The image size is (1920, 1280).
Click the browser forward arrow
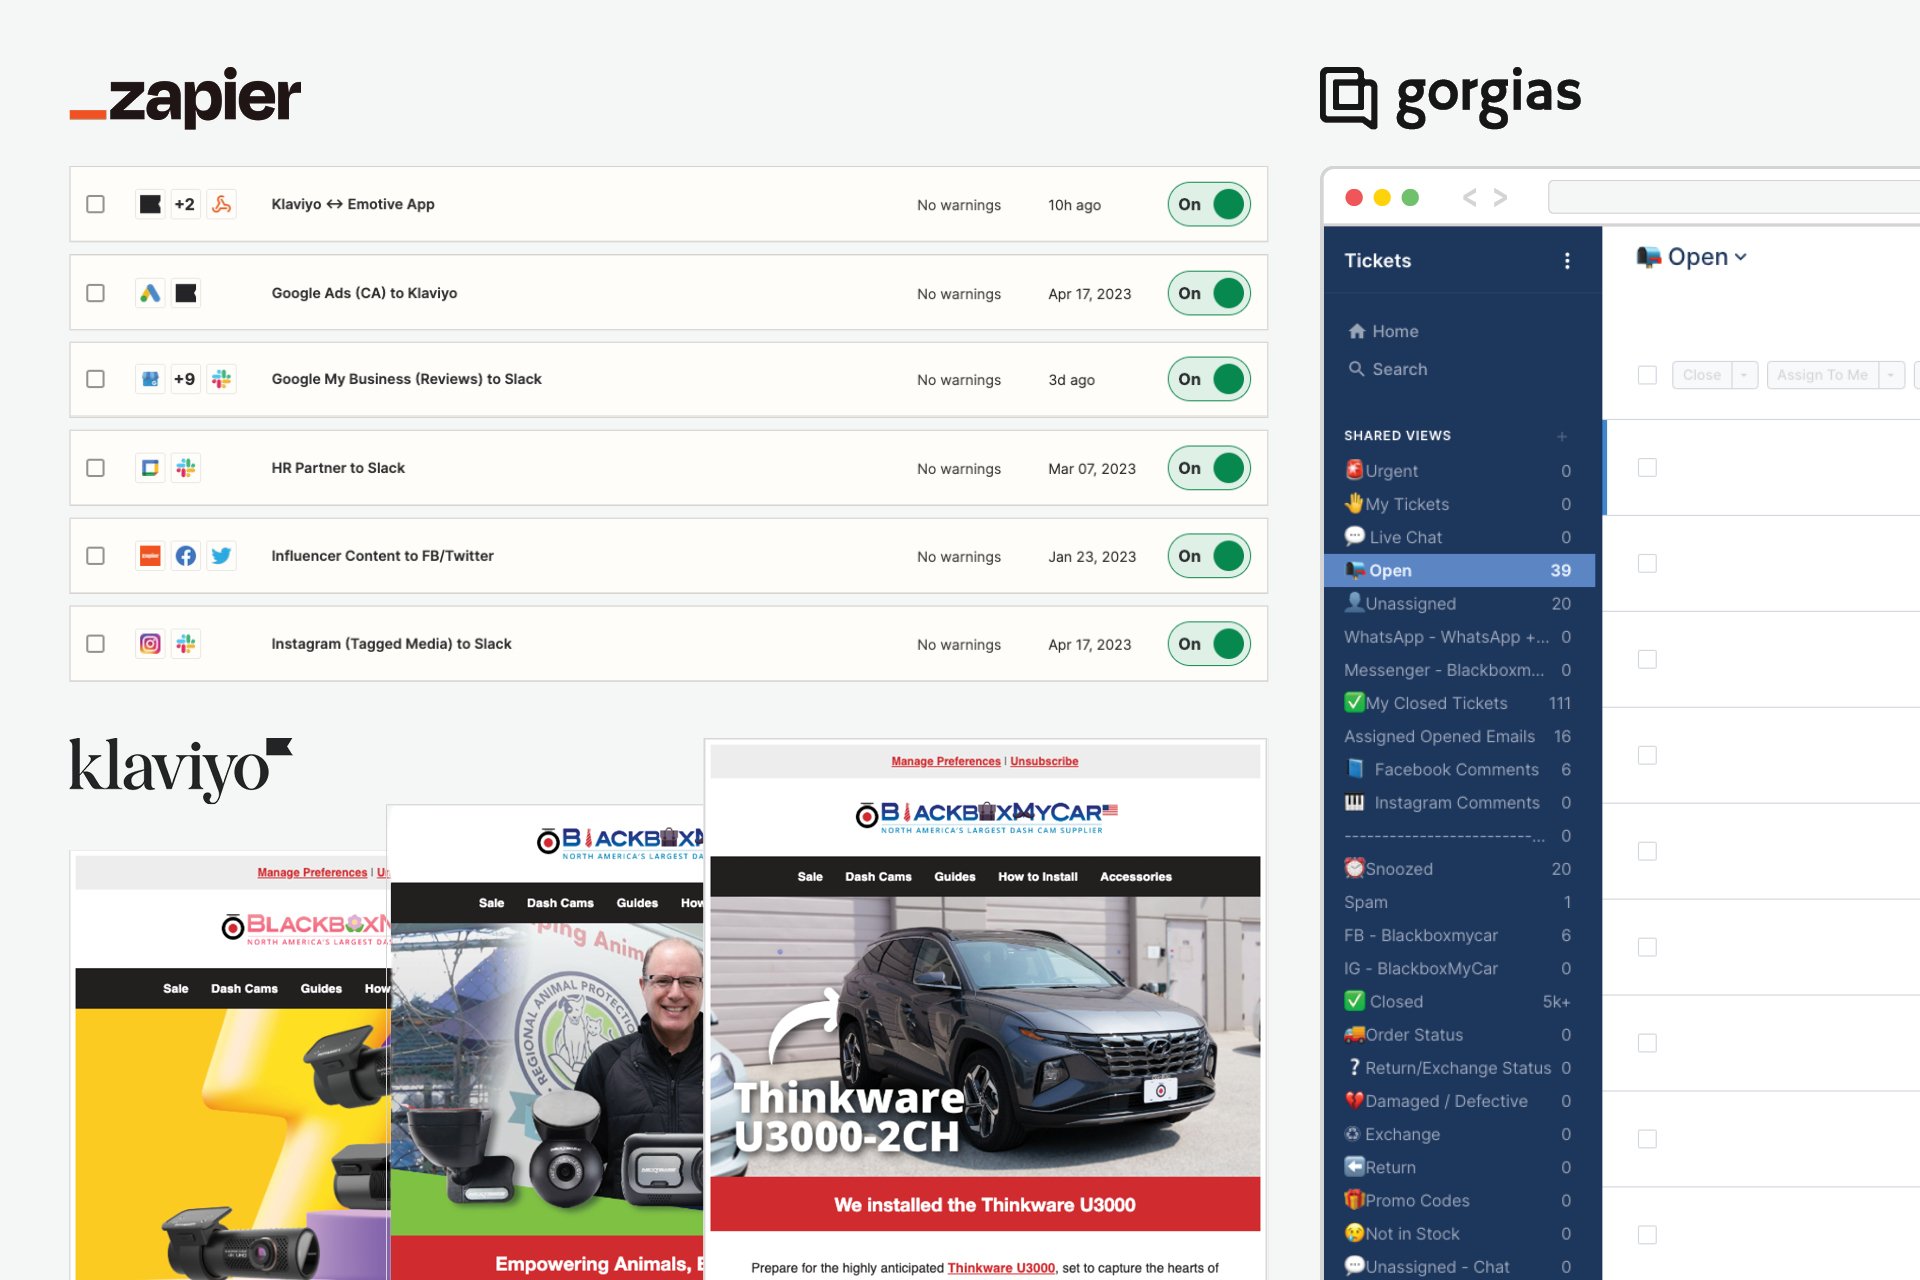1500,197
